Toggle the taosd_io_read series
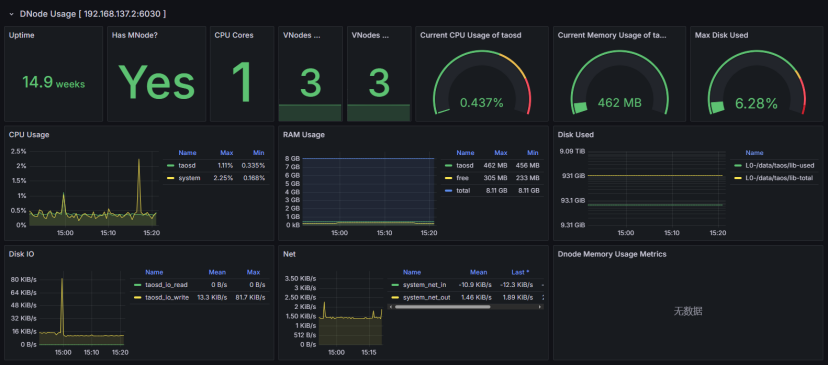829x365 pixels. pos(166,285)
